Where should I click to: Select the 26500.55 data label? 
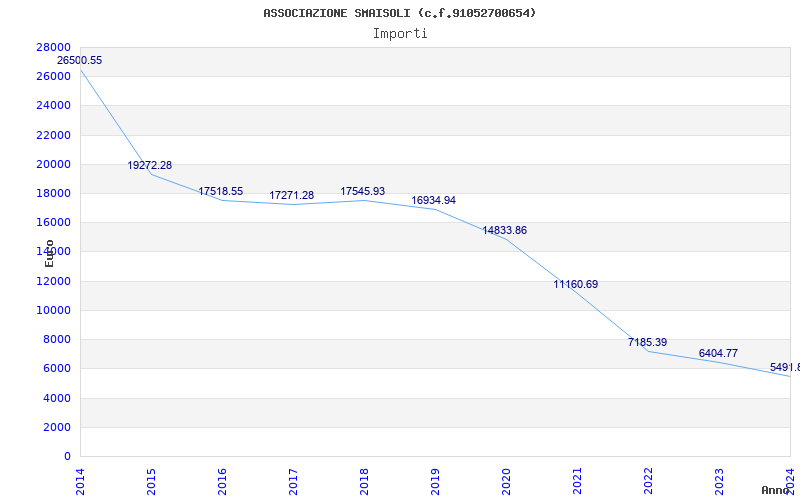coord(79,60)
